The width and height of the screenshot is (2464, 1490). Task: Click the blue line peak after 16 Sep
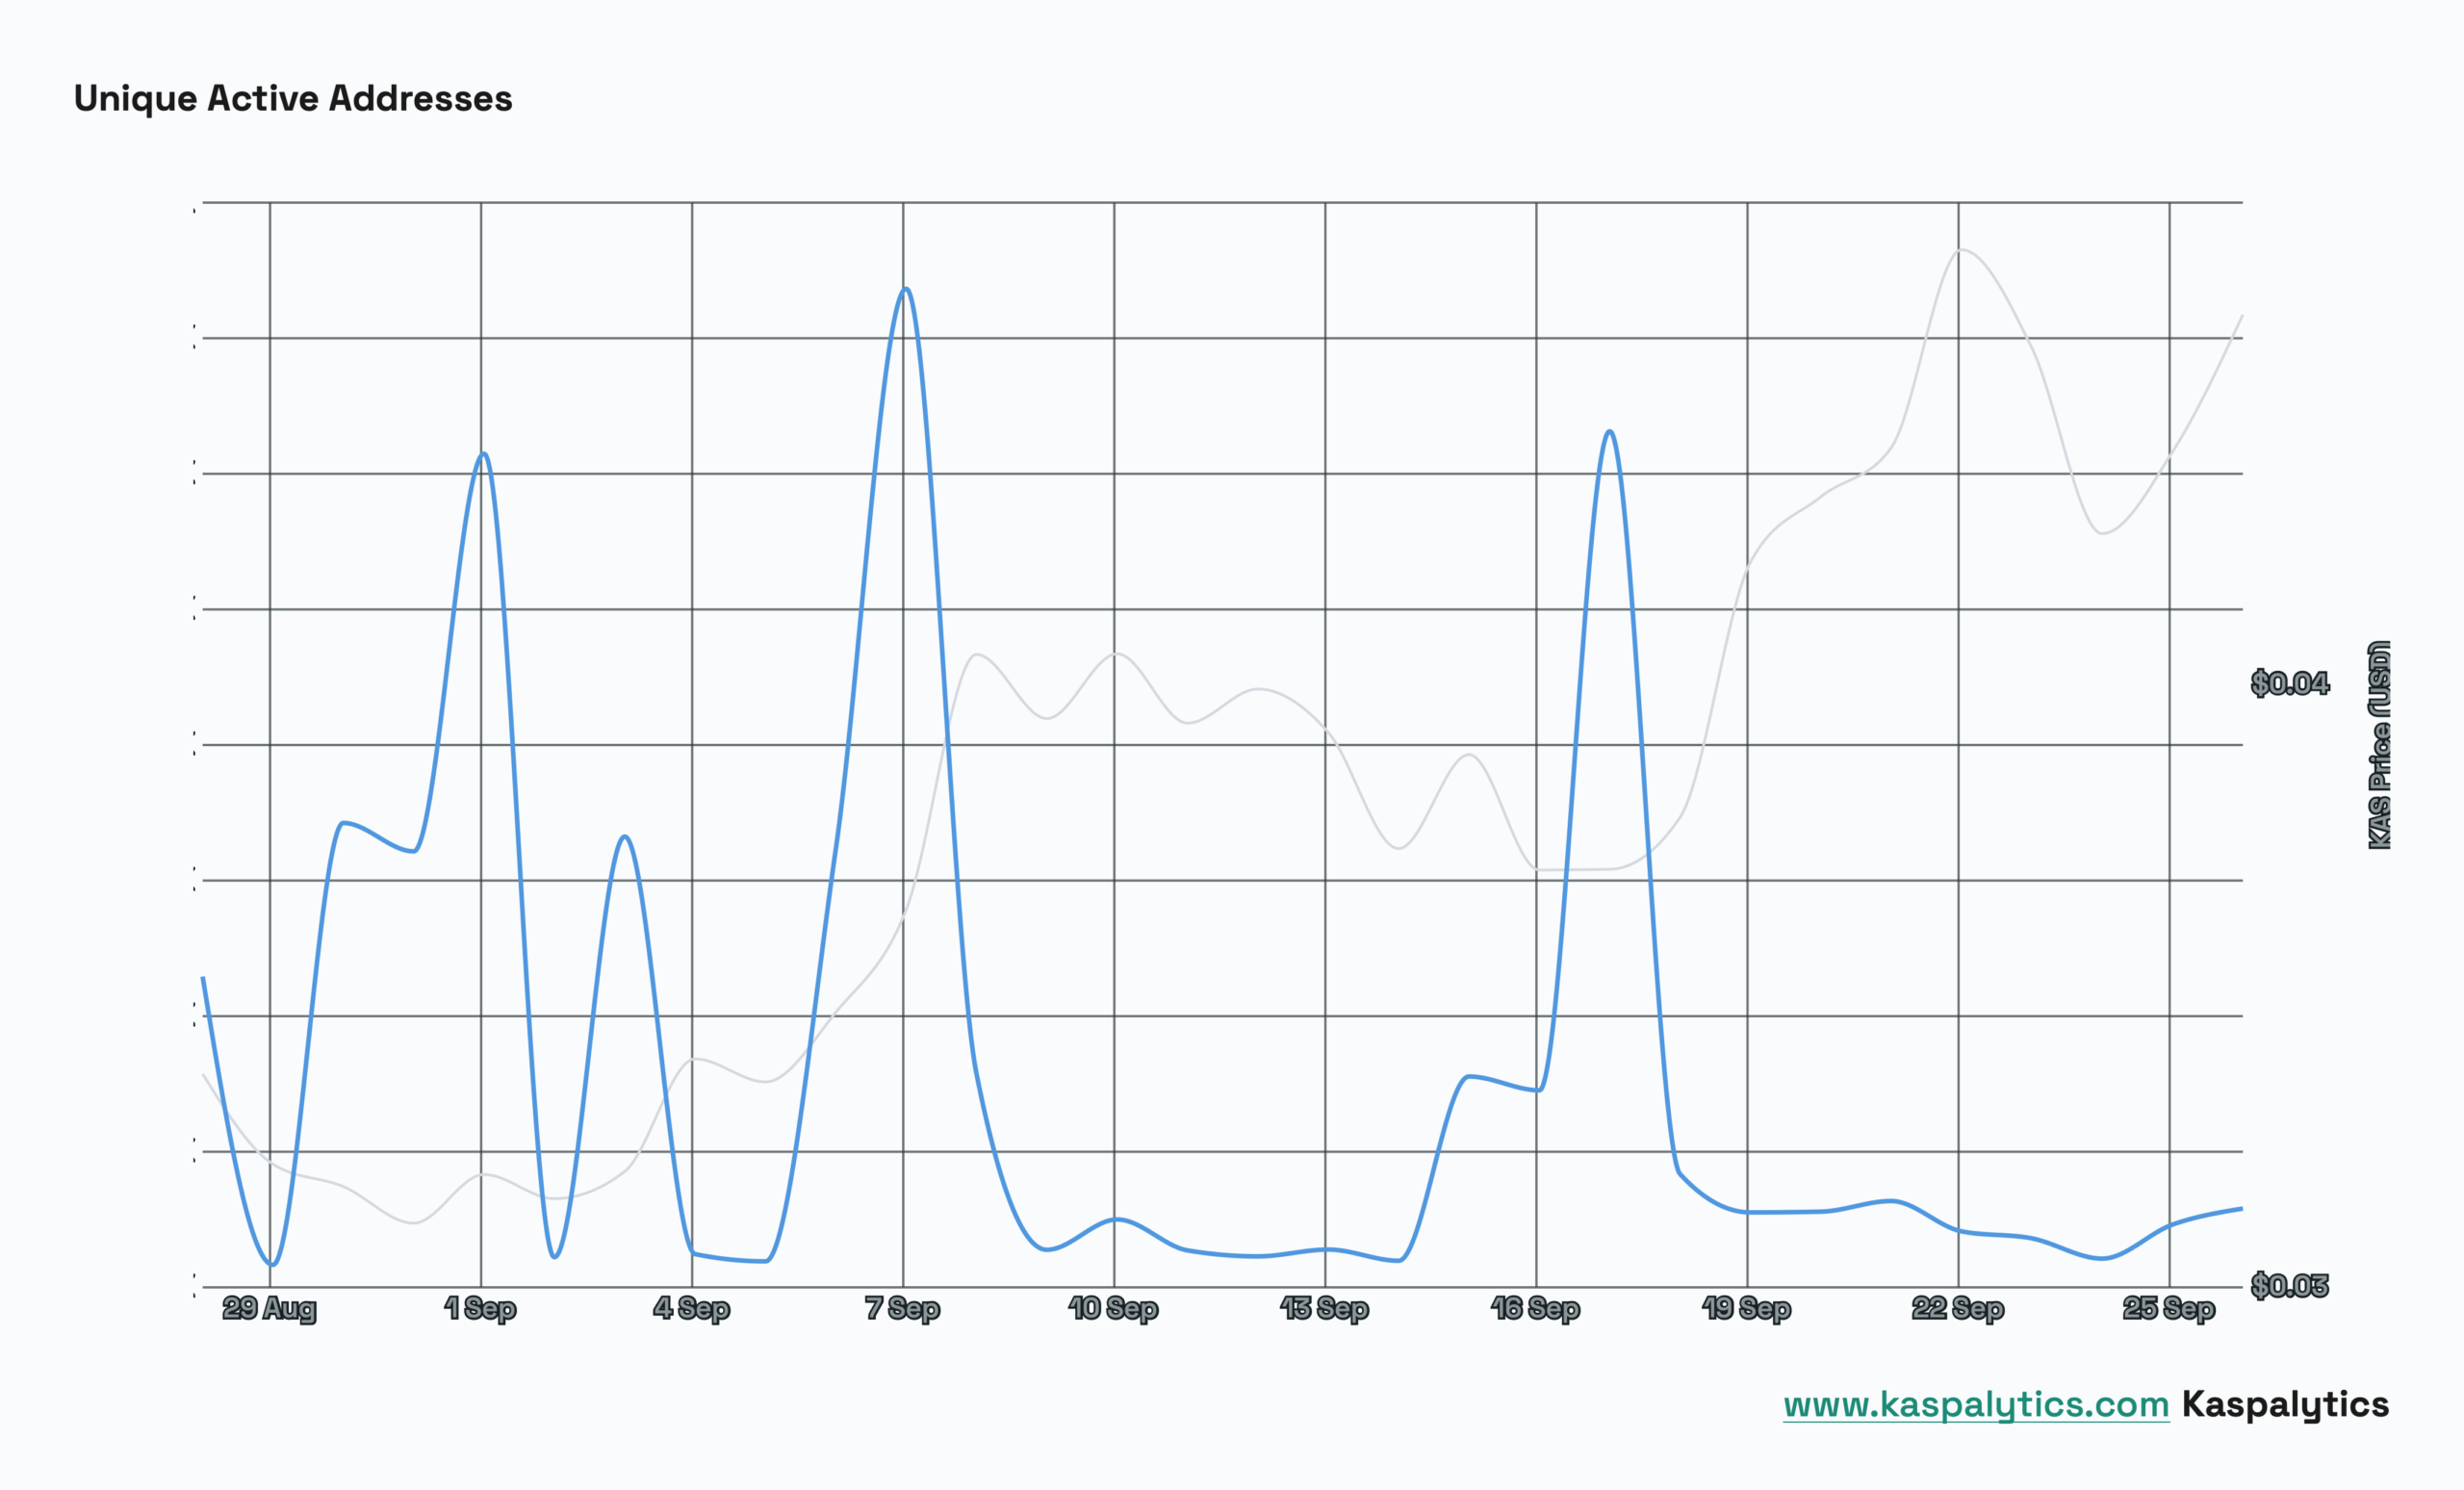click(1610, 431)
